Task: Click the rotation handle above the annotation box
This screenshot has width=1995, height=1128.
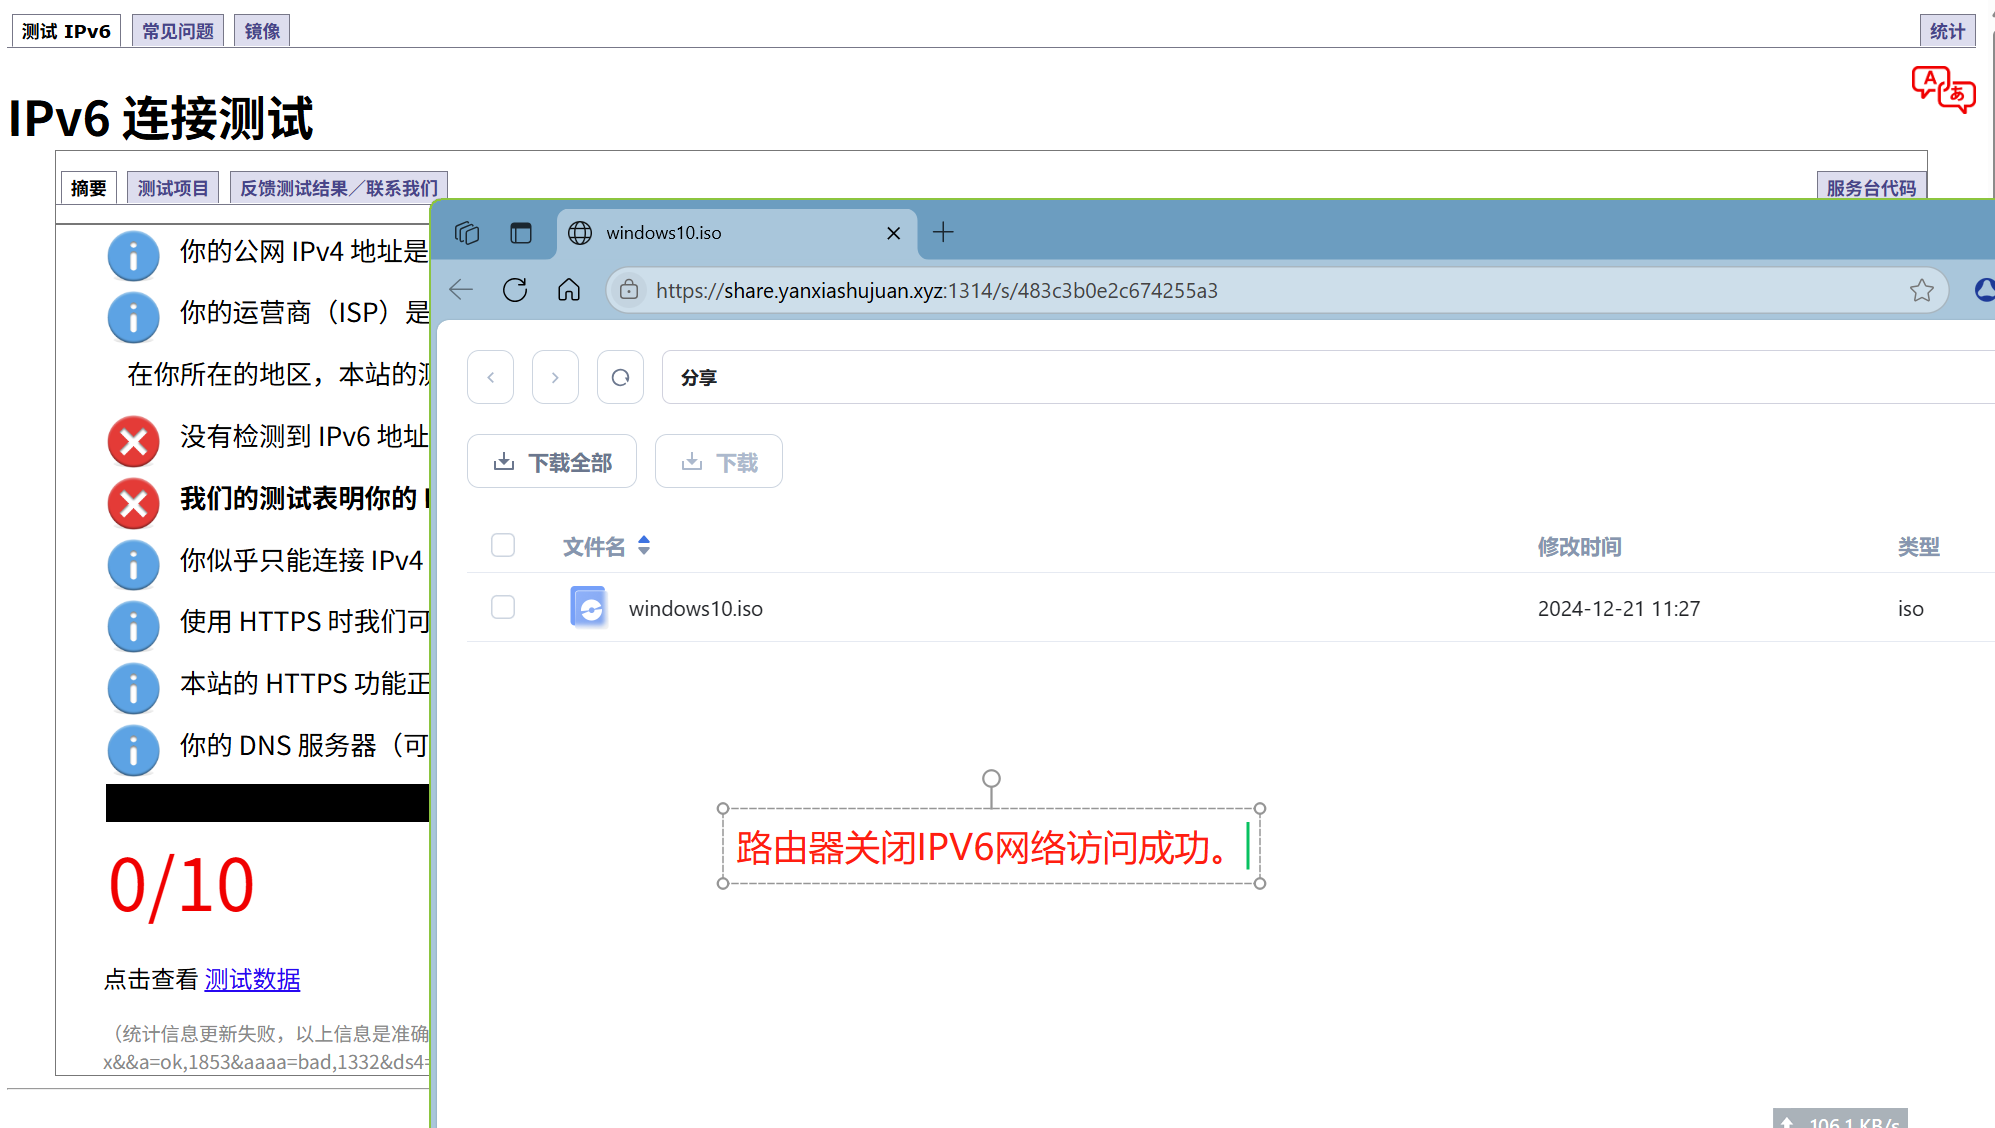Action: pyautogui.click(x=991, y=778)
